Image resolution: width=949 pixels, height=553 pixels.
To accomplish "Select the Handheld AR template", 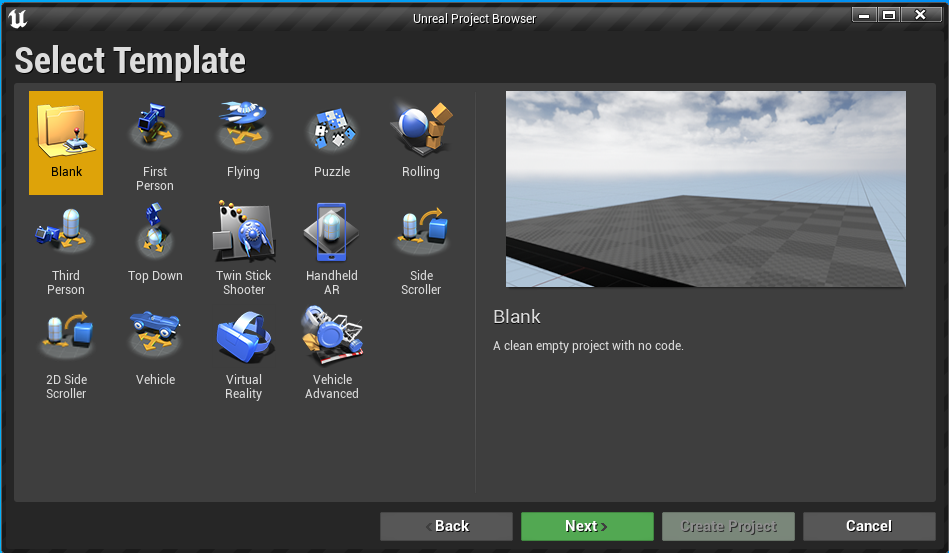I will pos(332,247).
